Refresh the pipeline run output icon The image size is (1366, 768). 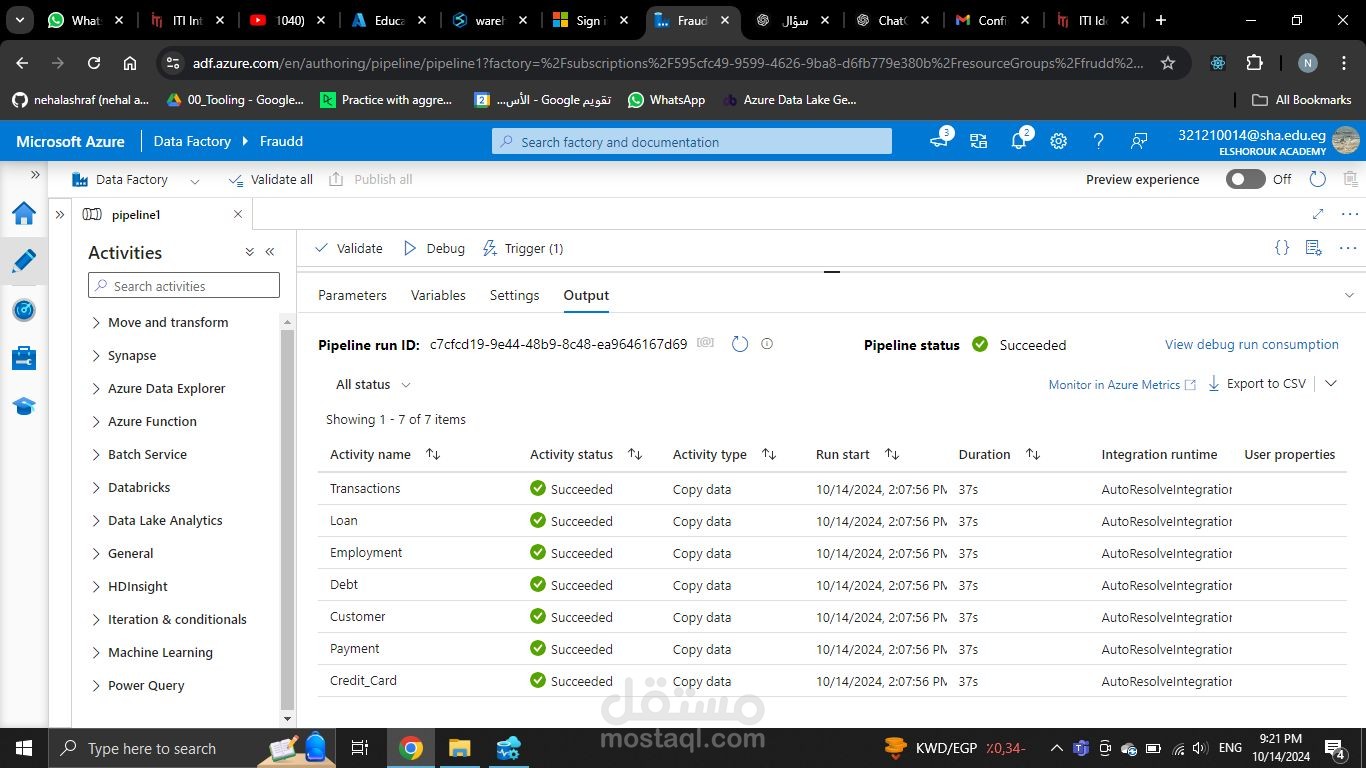point(740,344)
